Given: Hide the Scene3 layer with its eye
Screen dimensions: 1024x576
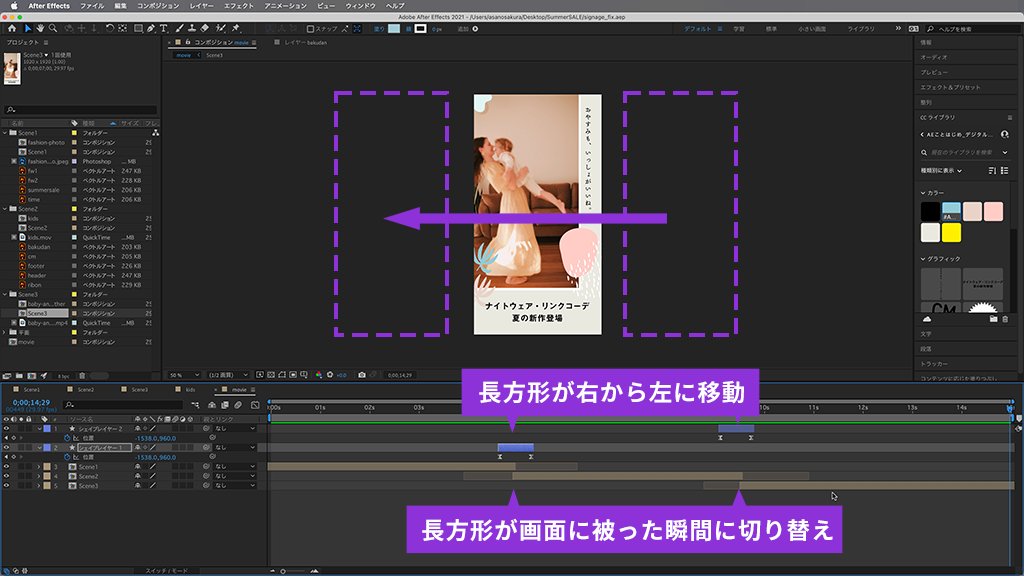Looking at the screenshot, I should pos(6,486).
